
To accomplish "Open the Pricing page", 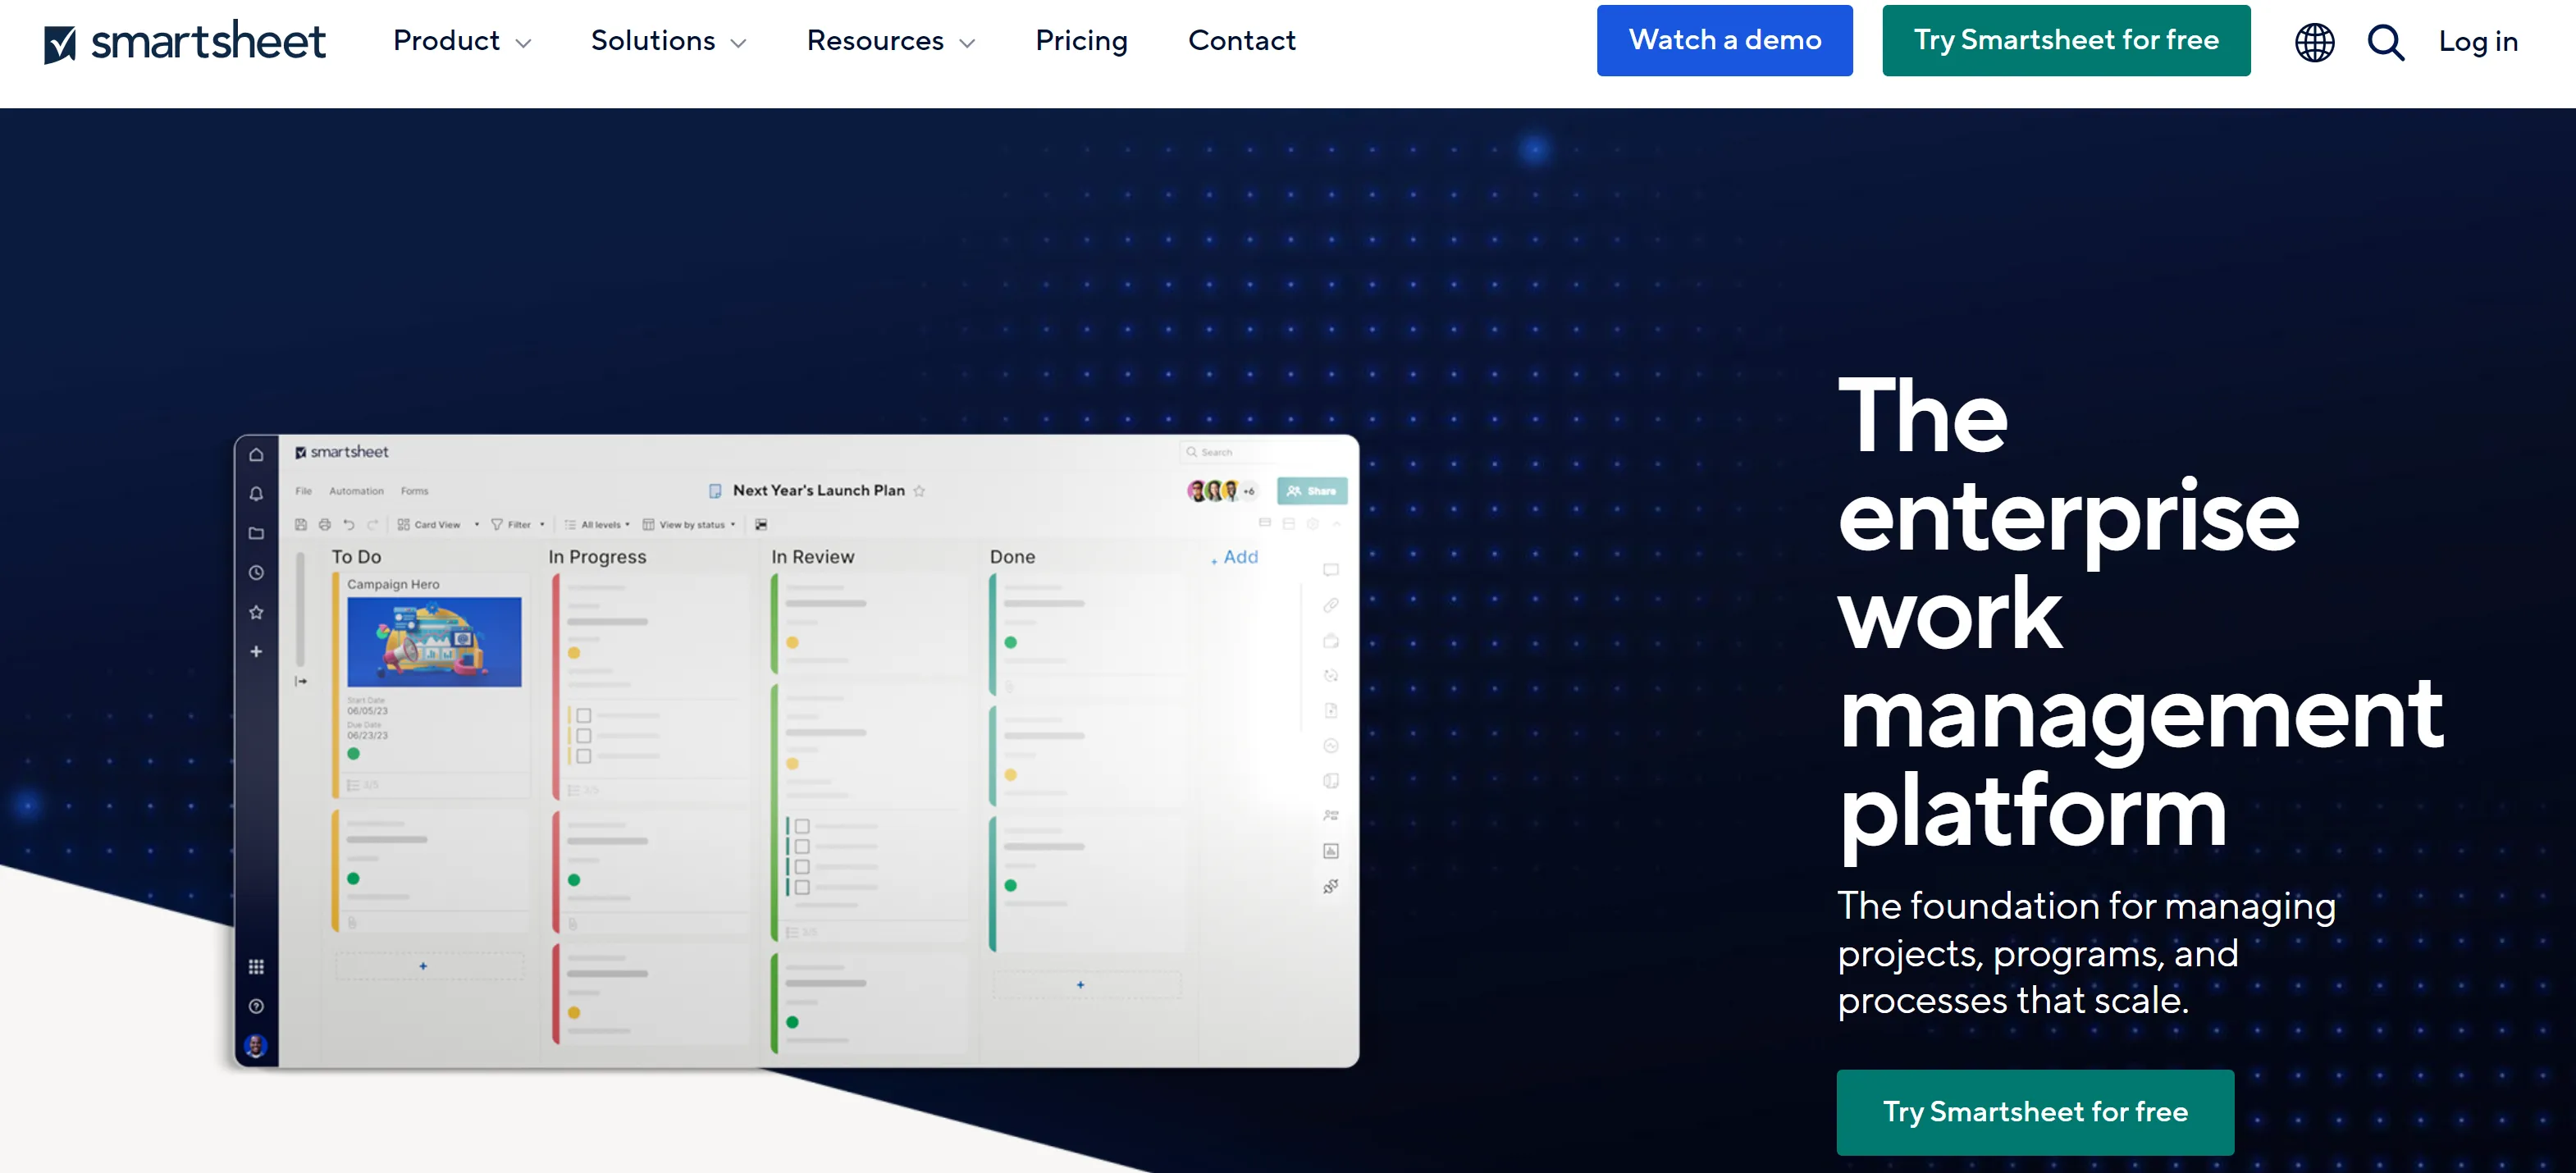I will 1081,41.
